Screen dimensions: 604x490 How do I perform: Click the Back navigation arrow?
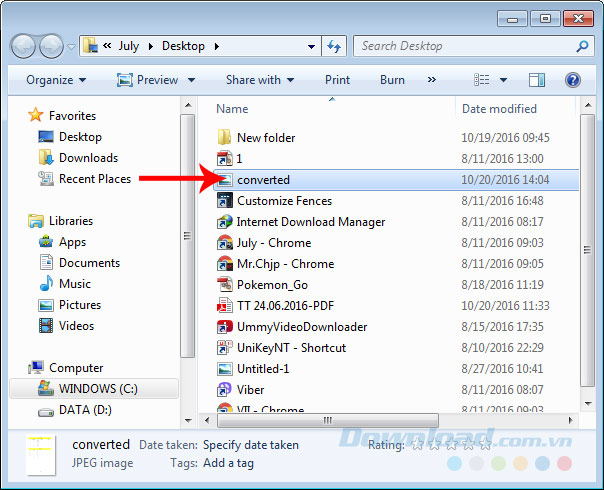click(24, 46)
